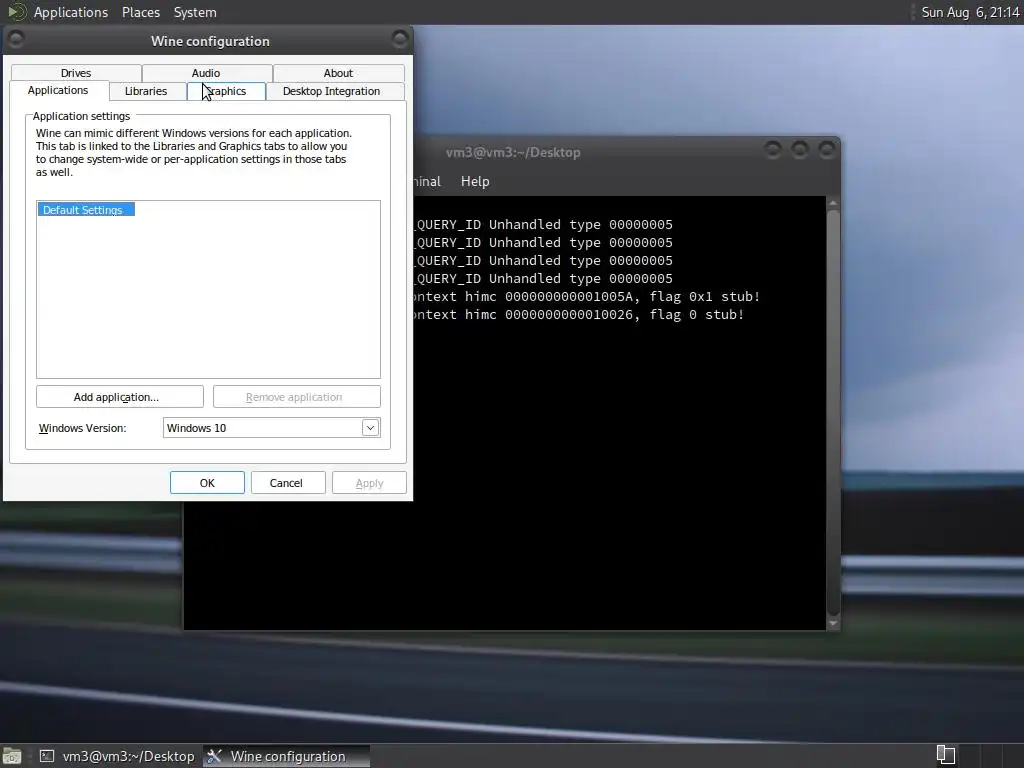
Task: Click the Add application button
Action: tap(120, 396)
